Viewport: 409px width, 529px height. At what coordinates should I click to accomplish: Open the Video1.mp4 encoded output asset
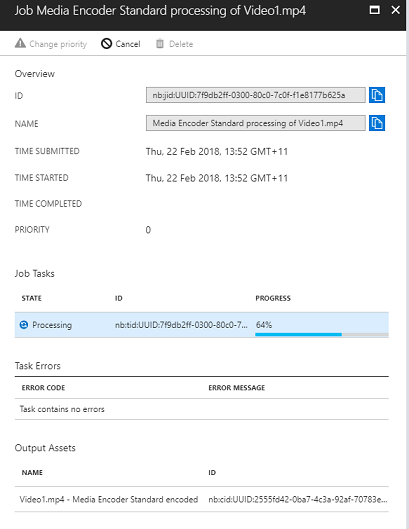click(109, 499)
